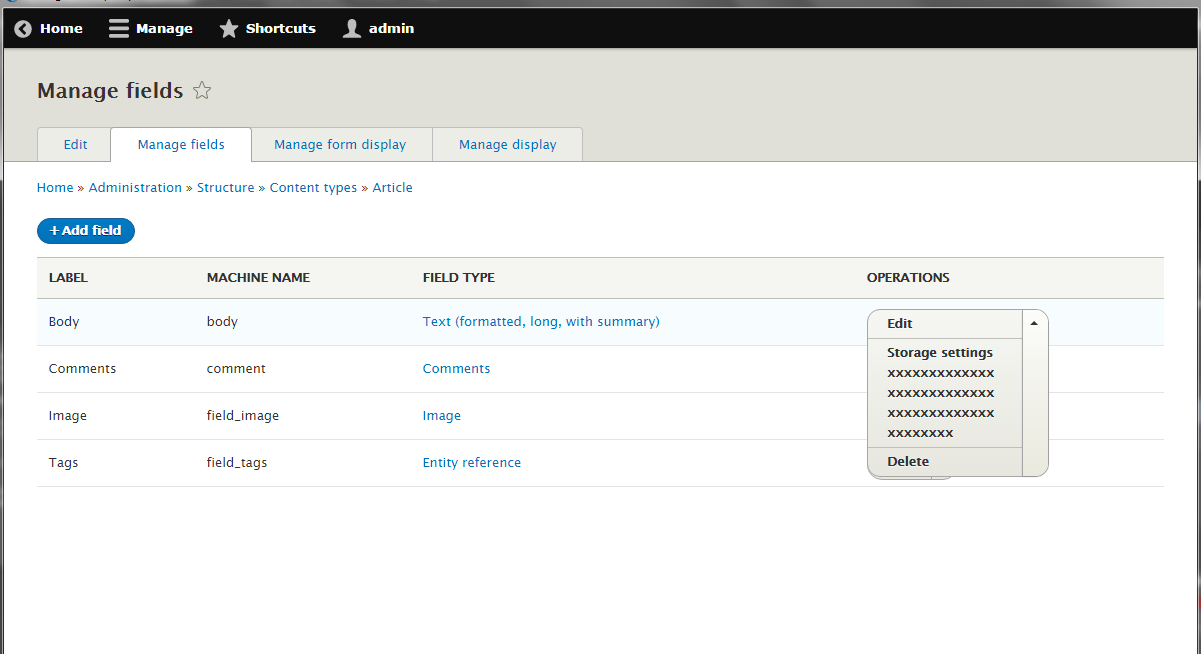Open the Manage hamburger menu icon
The width and height of the screenshot is (1201, 654).
pos(119,28)
